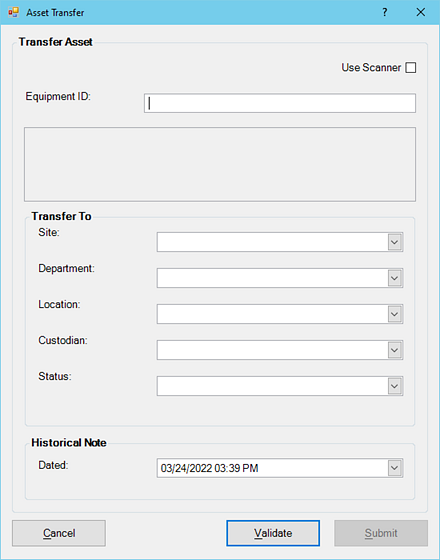Click the Department label

pyautogui.click(x=66, y=269)
